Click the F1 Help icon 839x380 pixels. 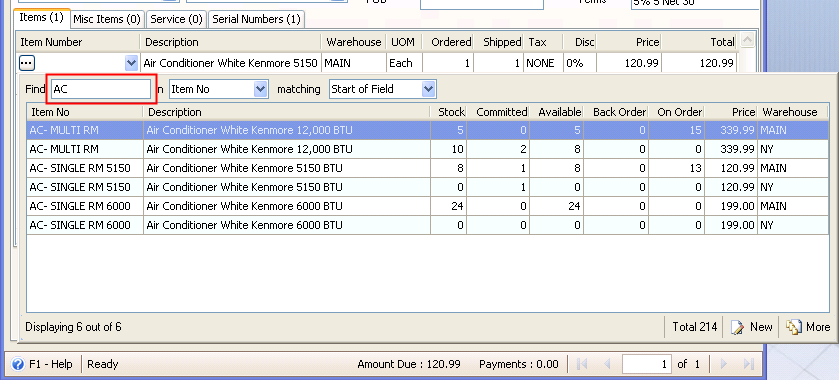[18, 364]
